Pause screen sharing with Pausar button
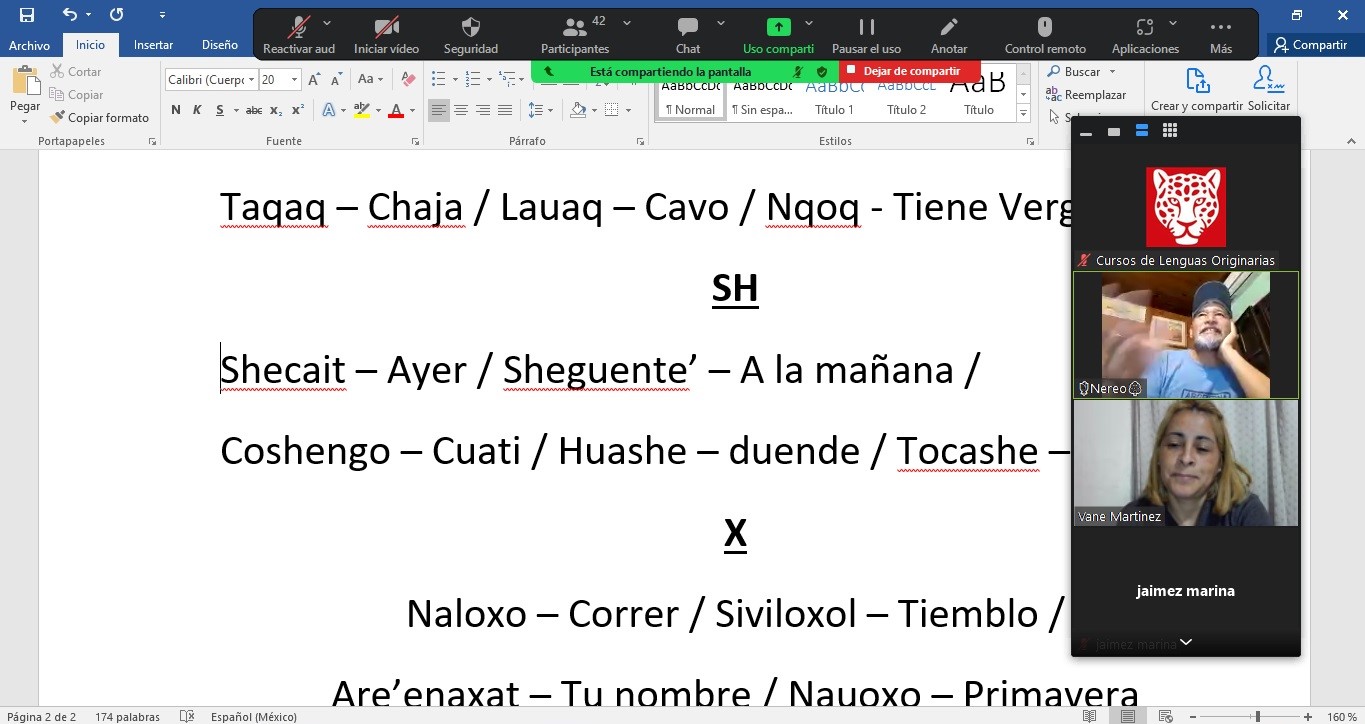The height and width of the screenshot is (724, 1365). click(866, 28)
